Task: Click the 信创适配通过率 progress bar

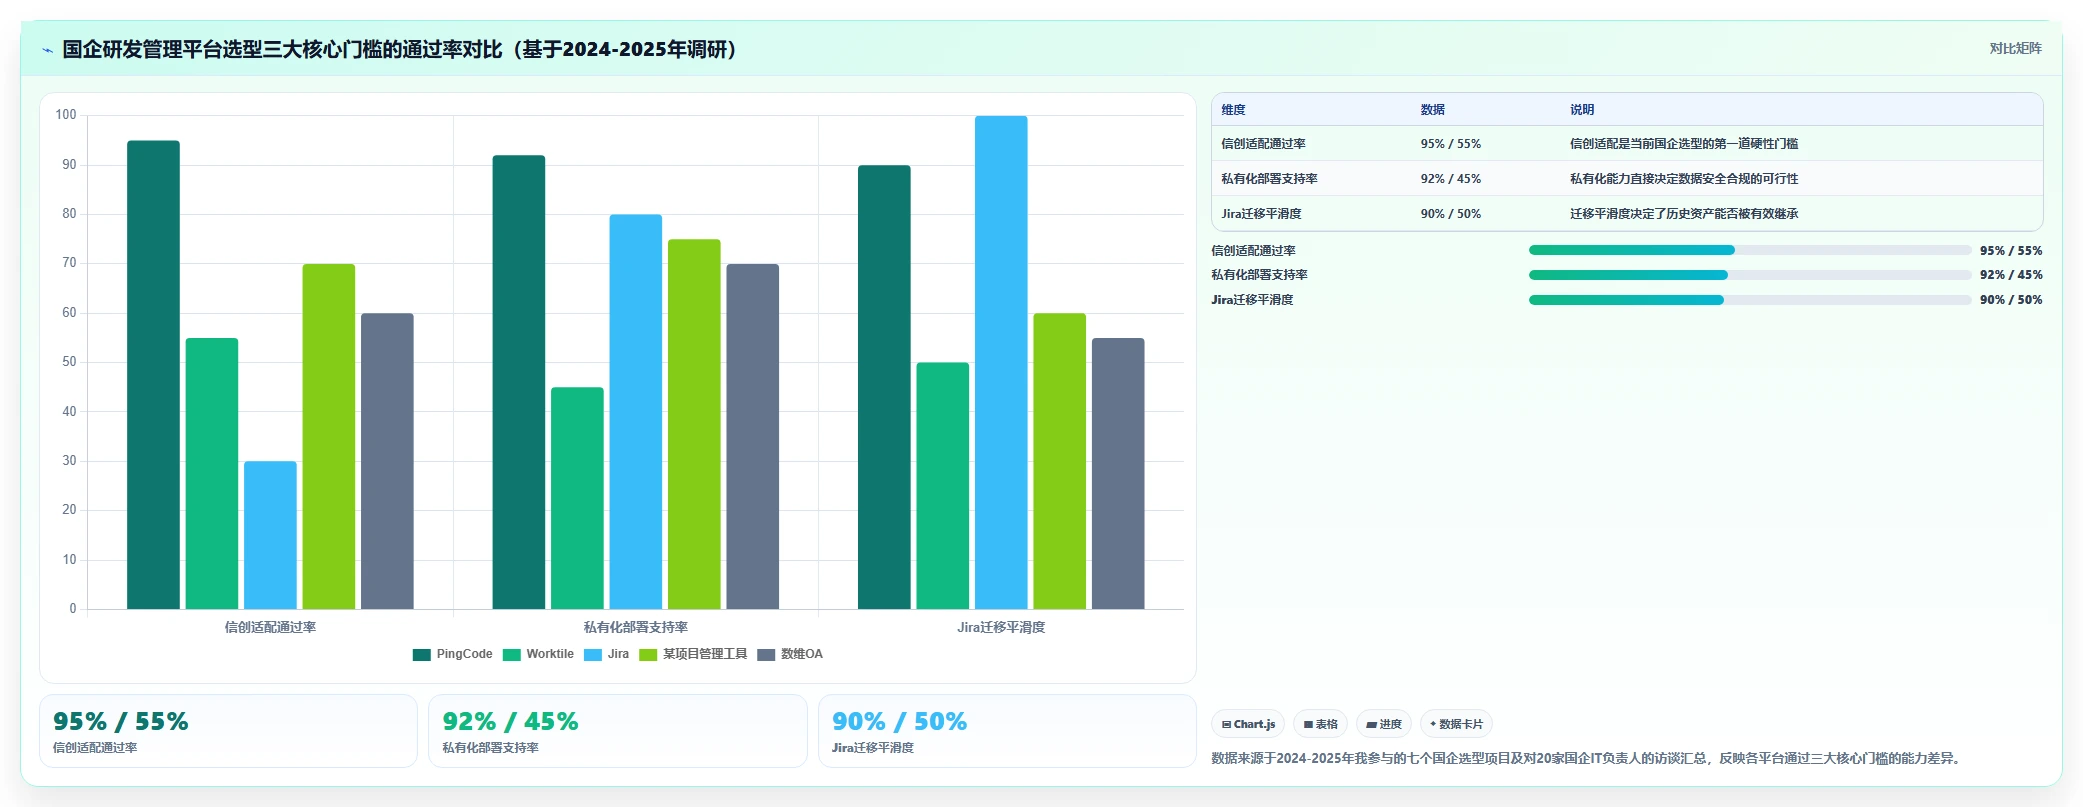Action: 1750,250
